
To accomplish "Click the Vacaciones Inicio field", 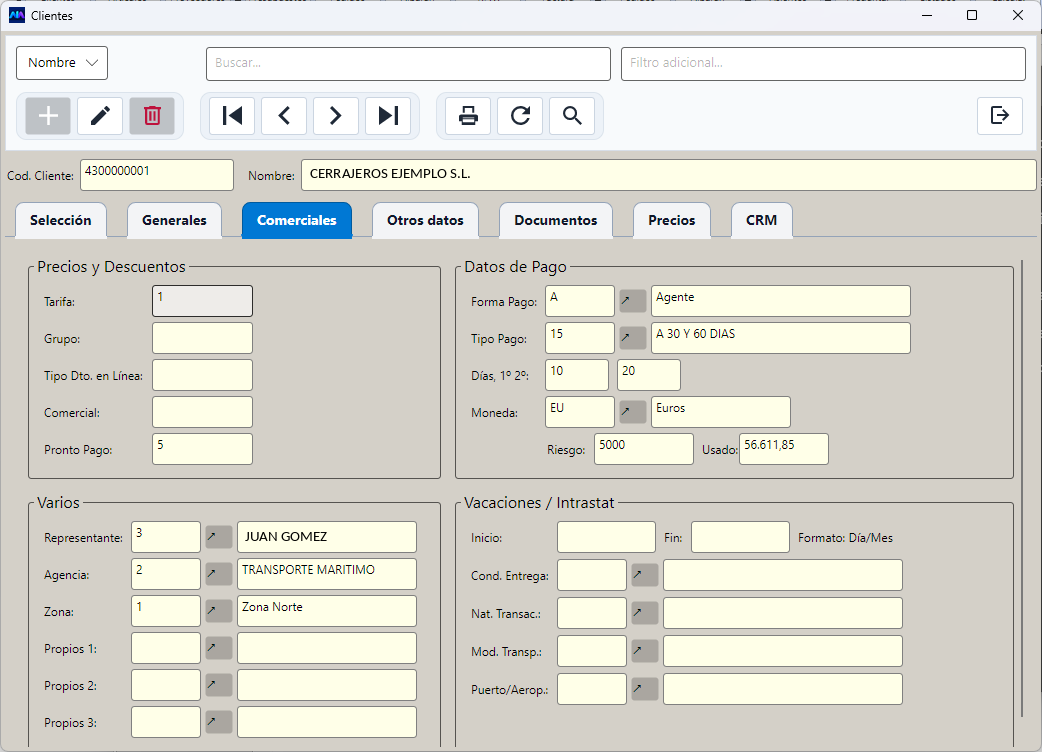I will click(x=606, y=537).
